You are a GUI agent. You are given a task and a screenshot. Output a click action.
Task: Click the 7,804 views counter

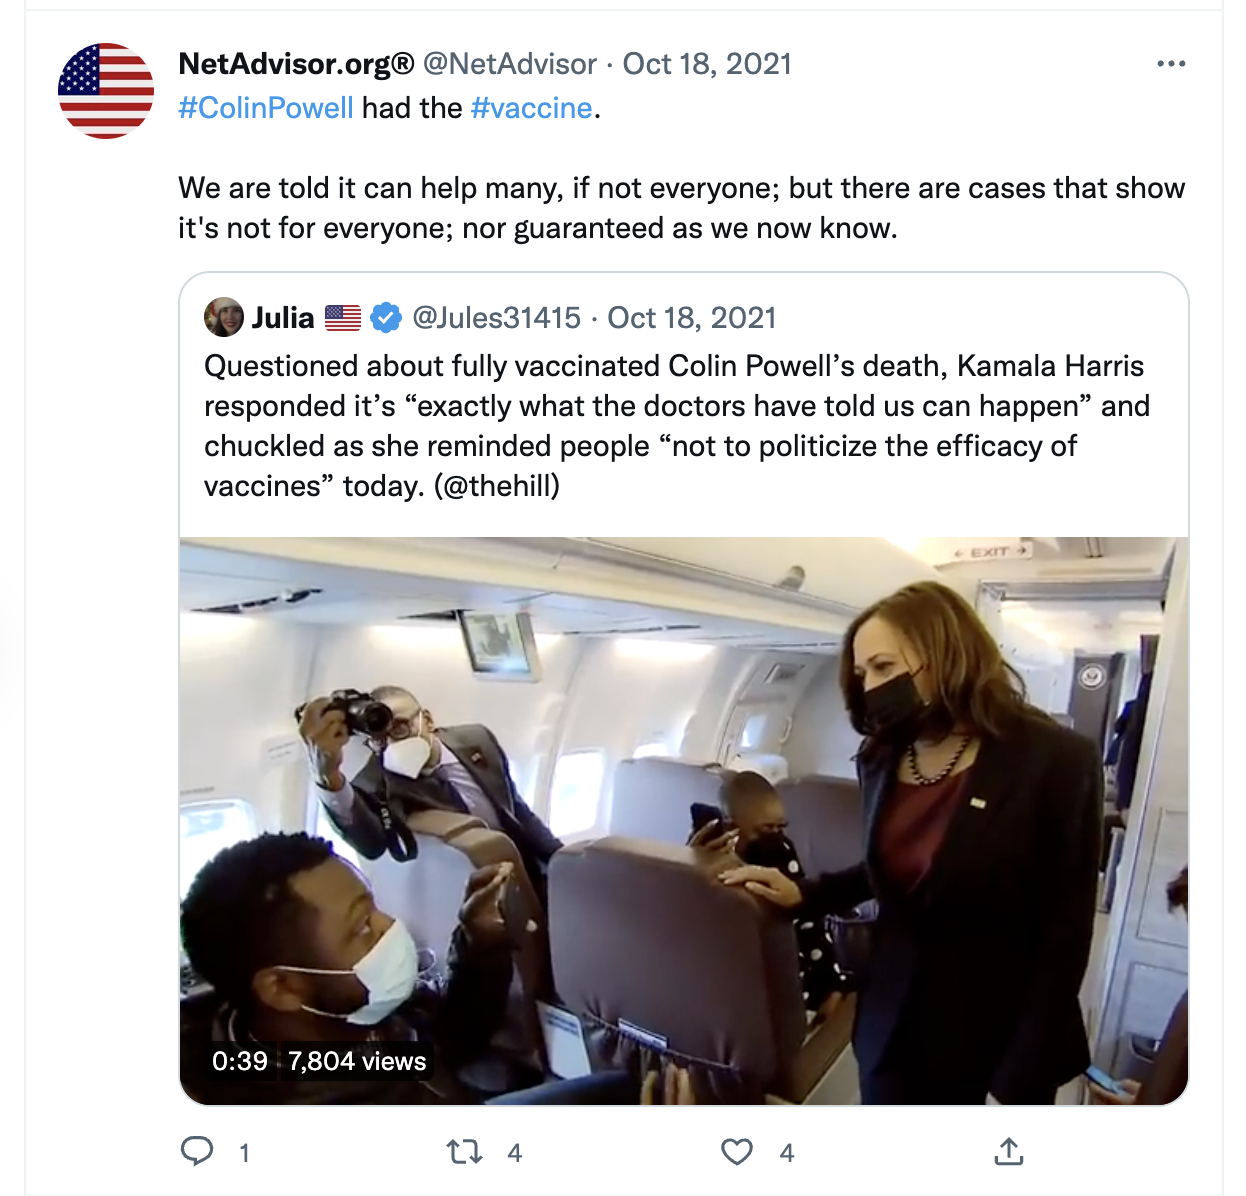357,1061
